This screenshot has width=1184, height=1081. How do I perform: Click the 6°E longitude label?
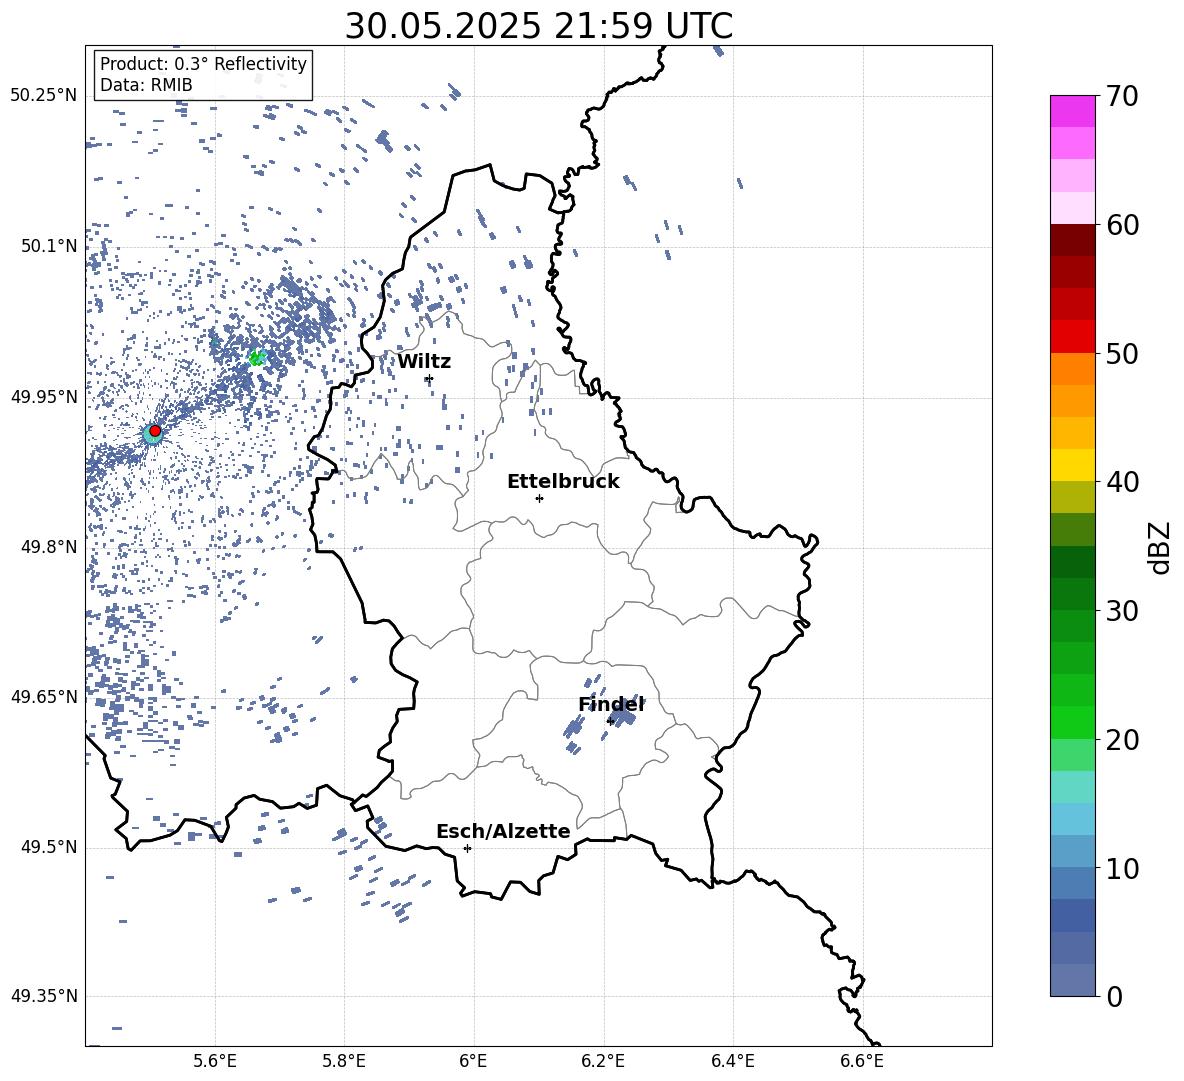click(473, 1062)
